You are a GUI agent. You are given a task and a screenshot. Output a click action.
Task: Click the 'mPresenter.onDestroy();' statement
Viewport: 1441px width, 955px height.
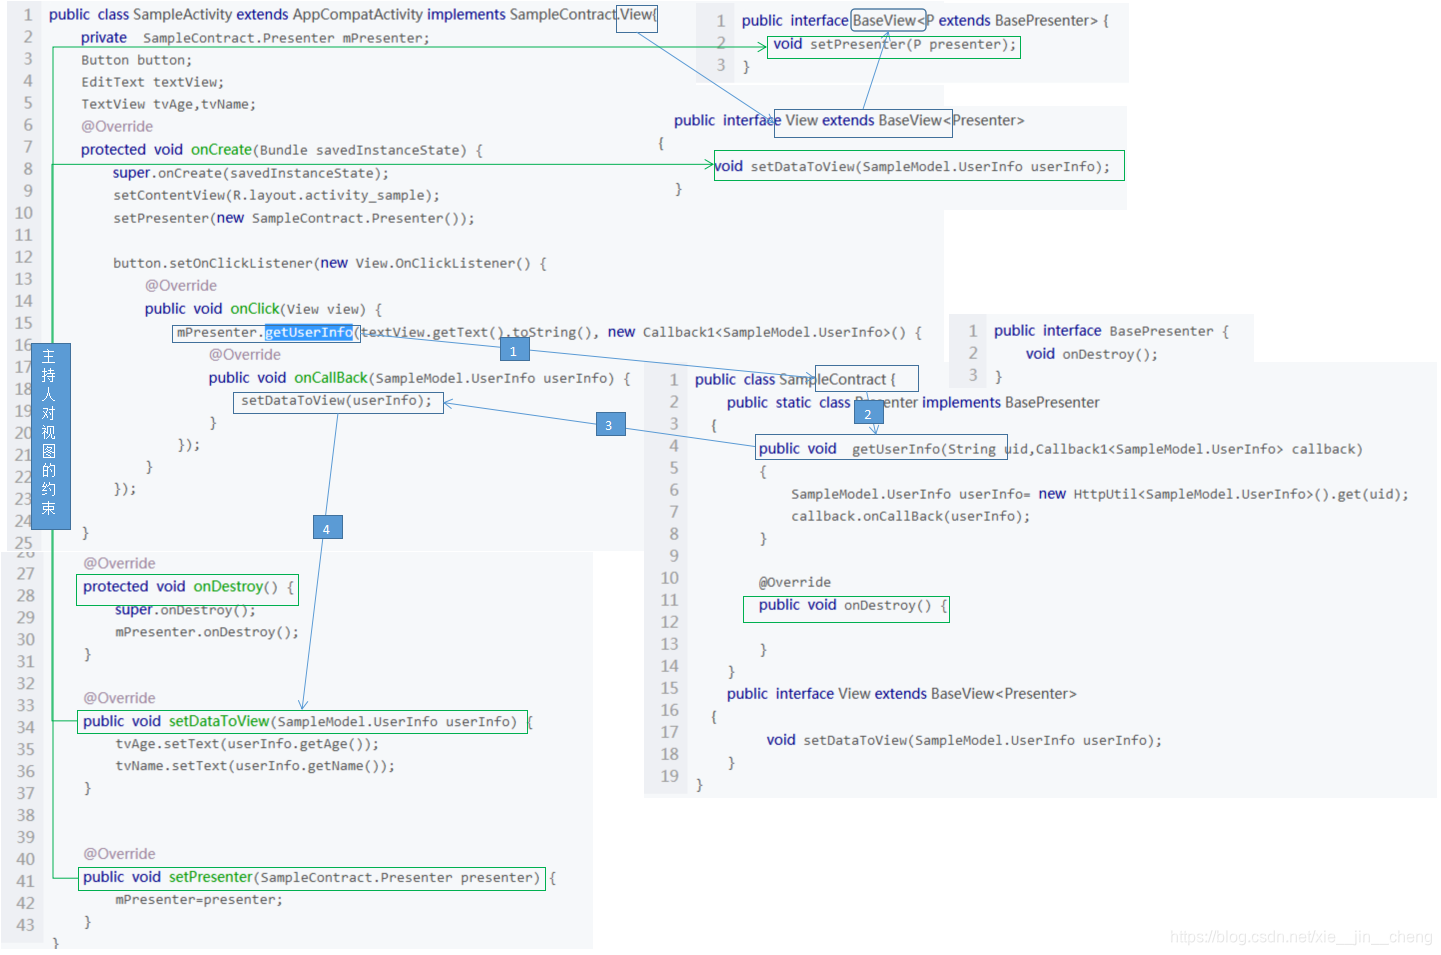[207, 632]
